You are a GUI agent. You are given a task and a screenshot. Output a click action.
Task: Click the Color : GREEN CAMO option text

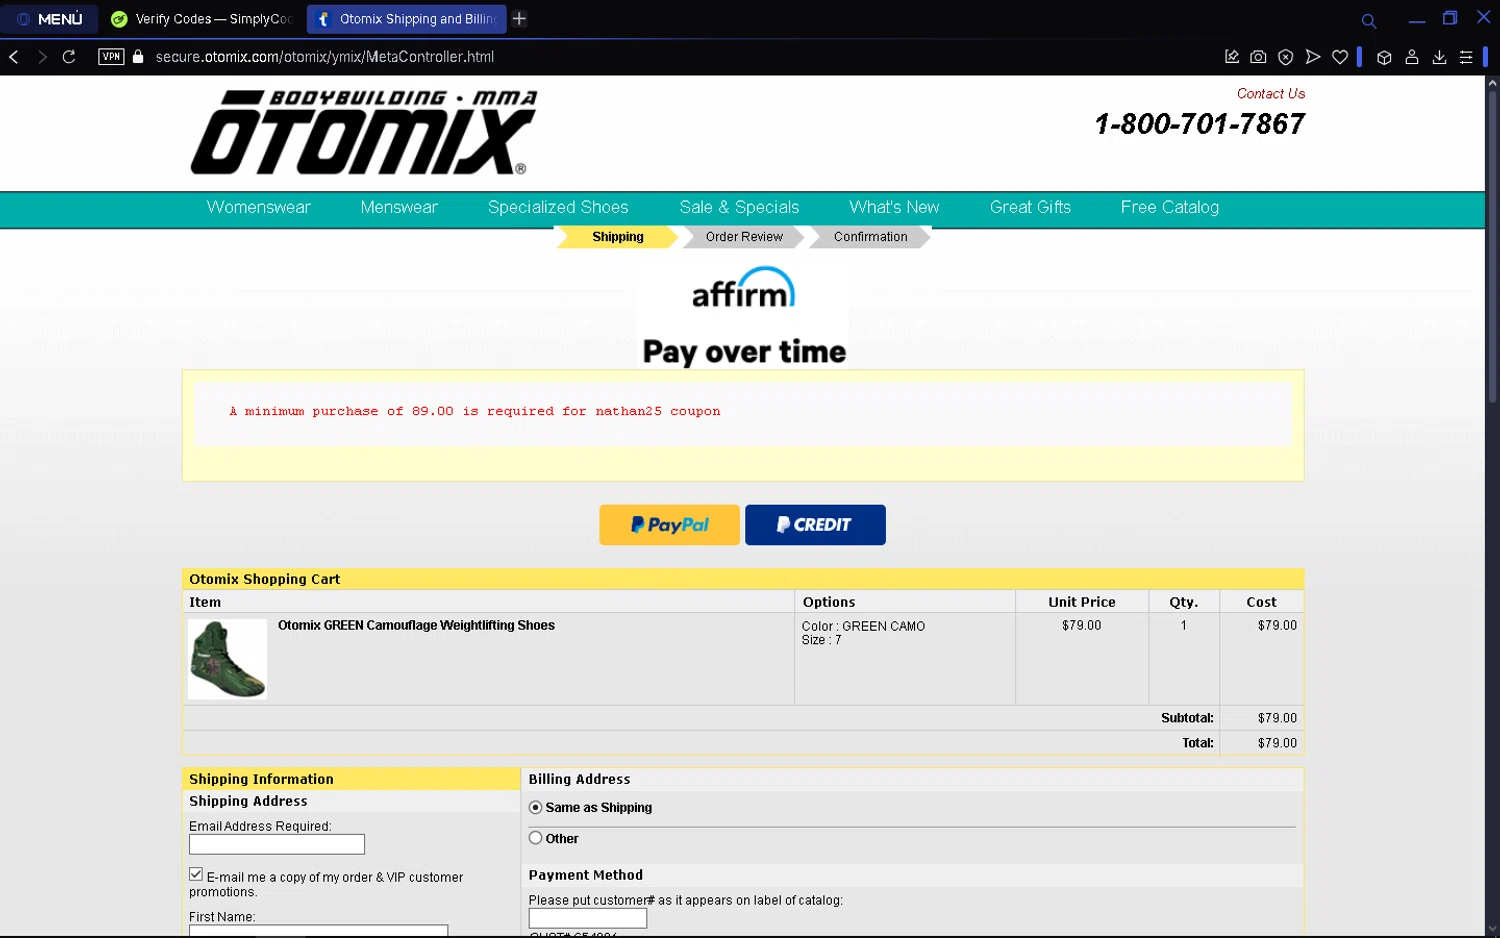tap(863, 626)
